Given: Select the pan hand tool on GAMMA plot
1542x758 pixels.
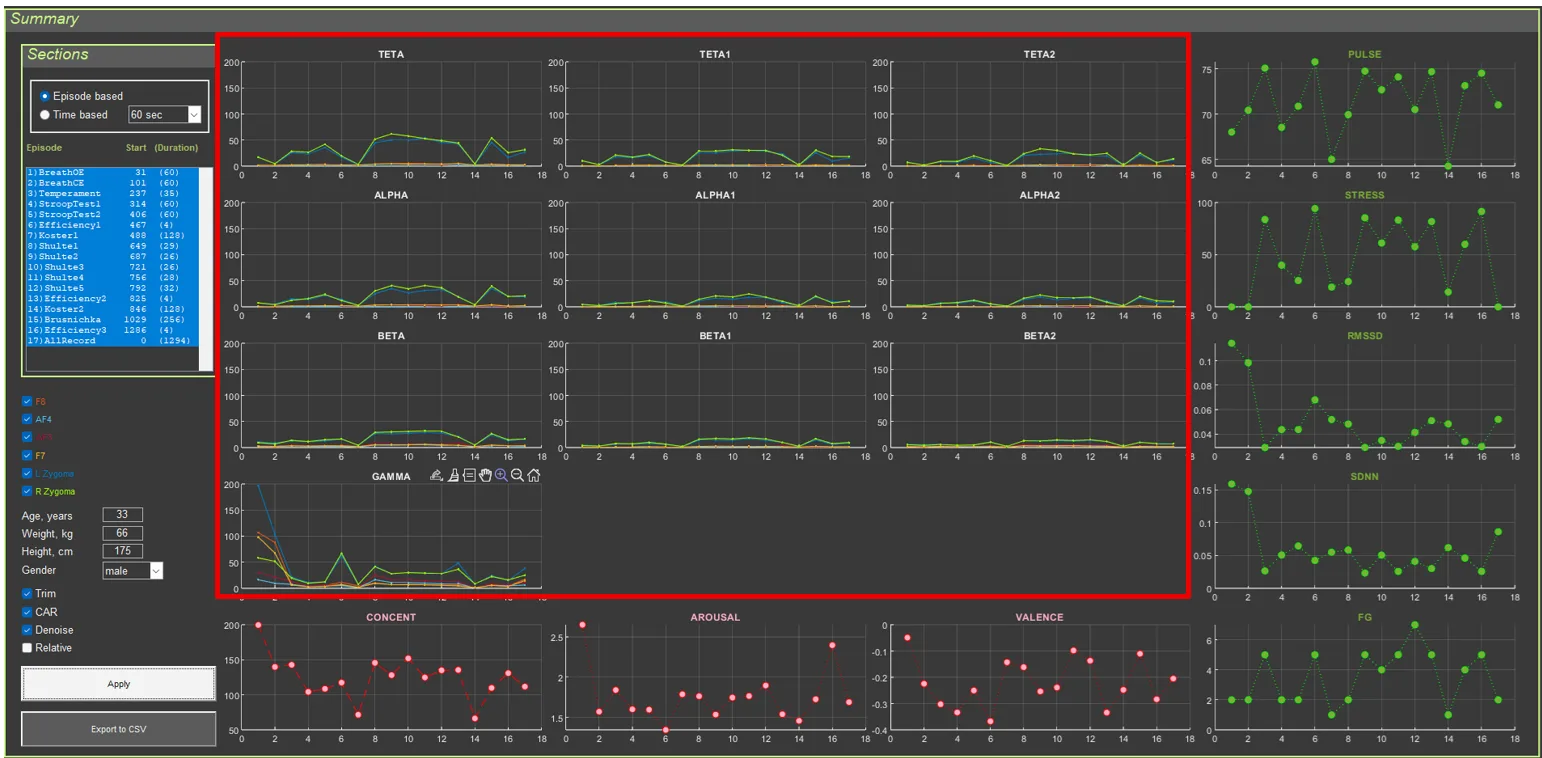Looking at the screenshot, I should pyautogui.click(x=485, y=476).
